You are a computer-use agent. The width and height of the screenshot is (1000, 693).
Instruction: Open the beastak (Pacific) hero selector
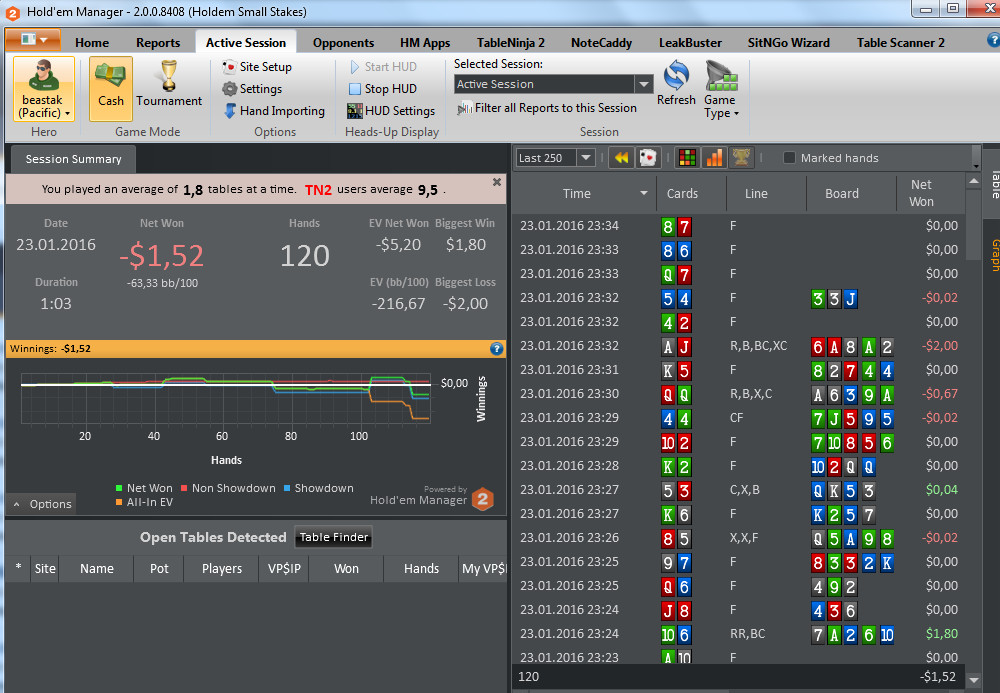[43, 89]
